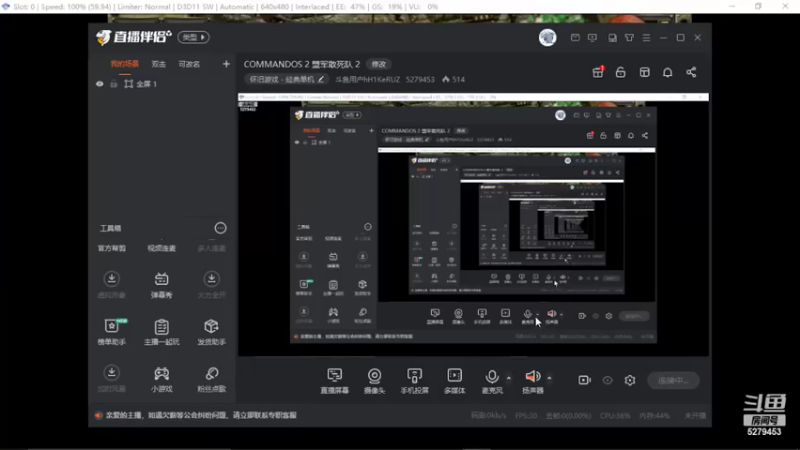The image size is (800, 450).
Task: Lock the 全屏 1 source
Action: (x=114, y=84)
